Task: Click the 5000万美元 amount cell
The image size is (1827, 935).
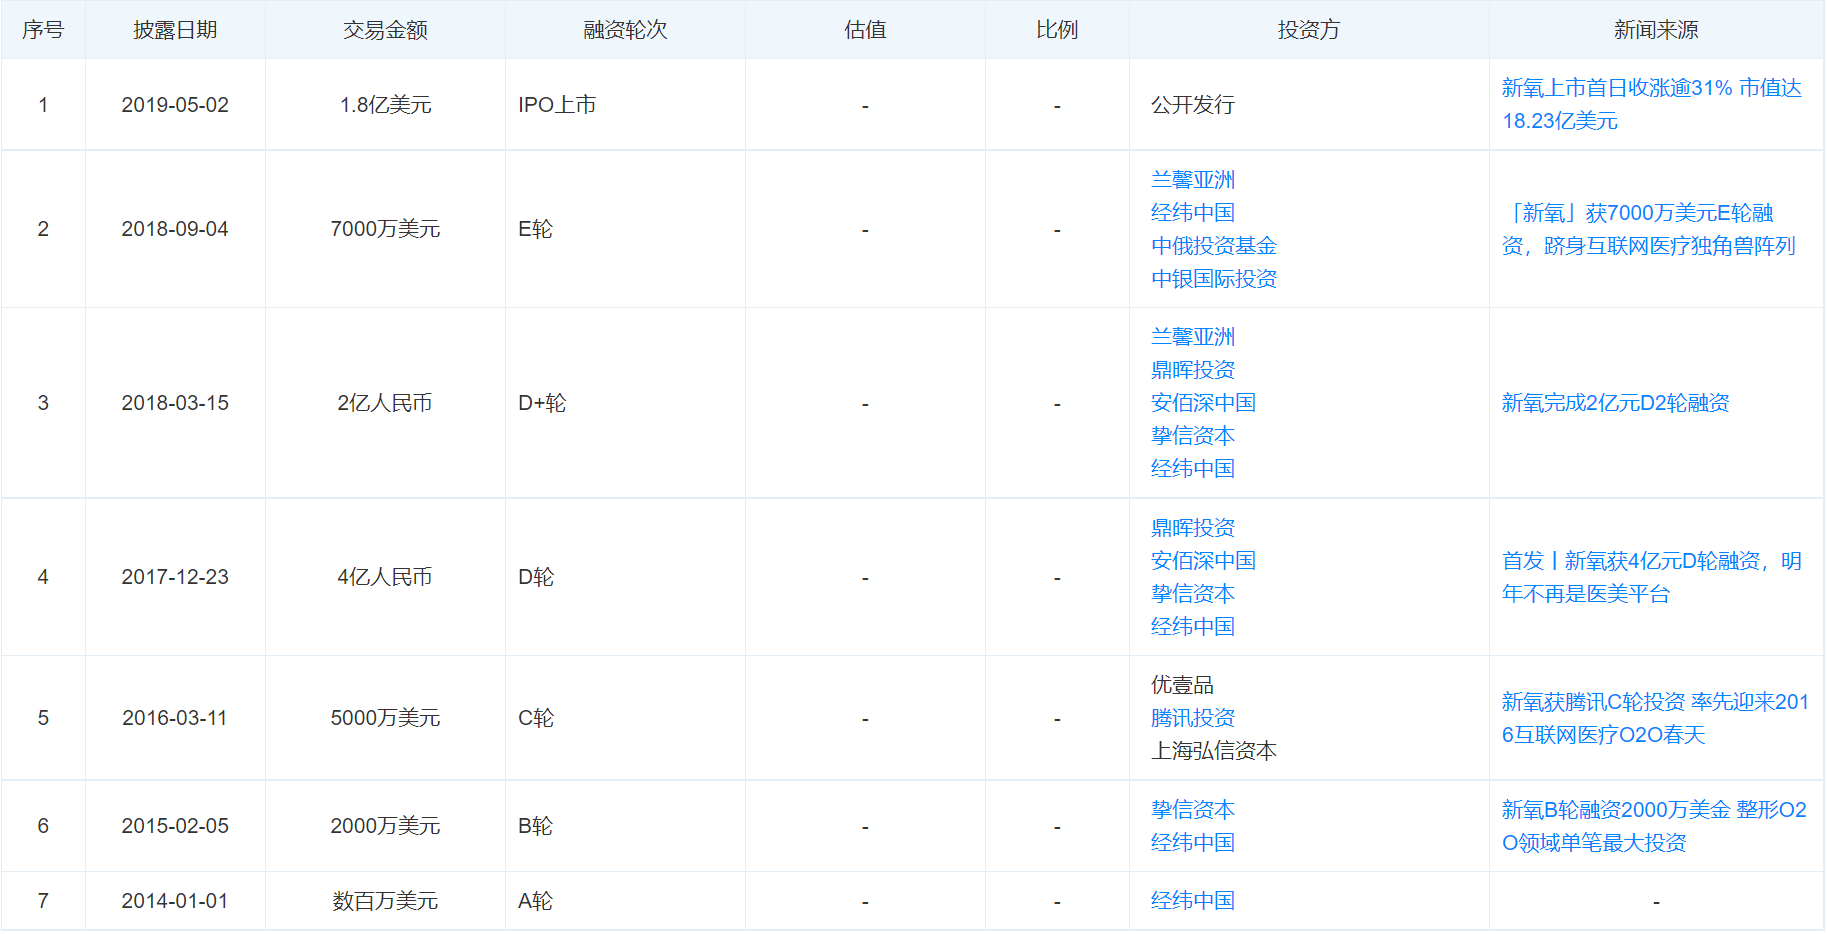Action: pyautogui.click(x=385, y=718)
